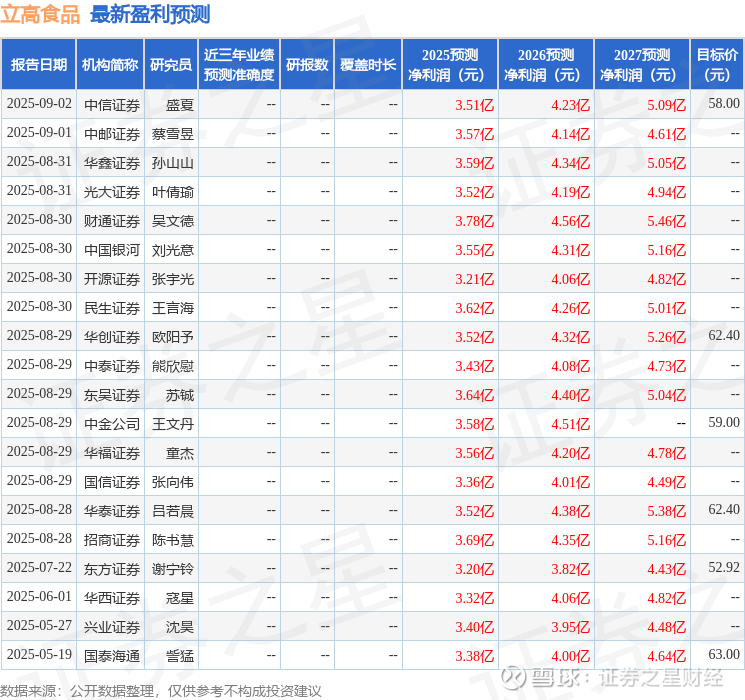Click analyst name 熊欣慰
This screenshot has height=700, width=745.
[173, 366]
